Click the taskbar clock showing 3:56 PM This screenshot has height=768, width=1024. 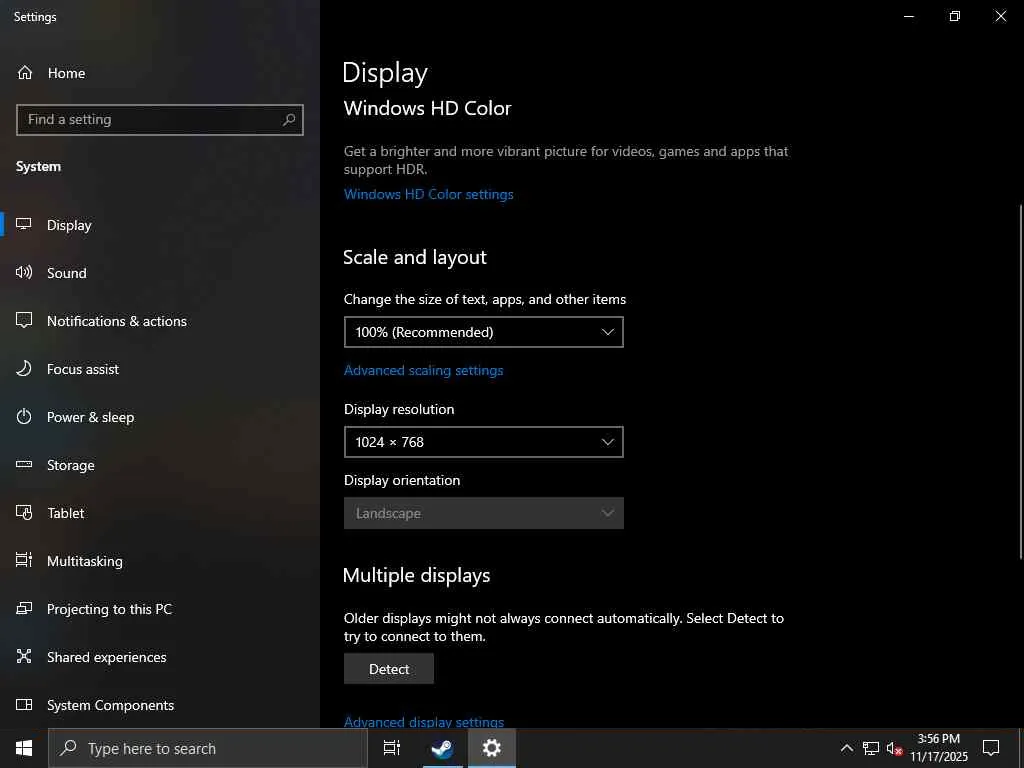pyautogui.click(x=938, y=748)
